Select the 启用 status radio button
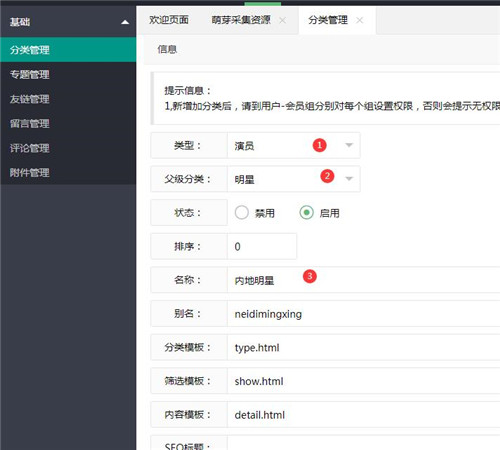 point(306,212)
